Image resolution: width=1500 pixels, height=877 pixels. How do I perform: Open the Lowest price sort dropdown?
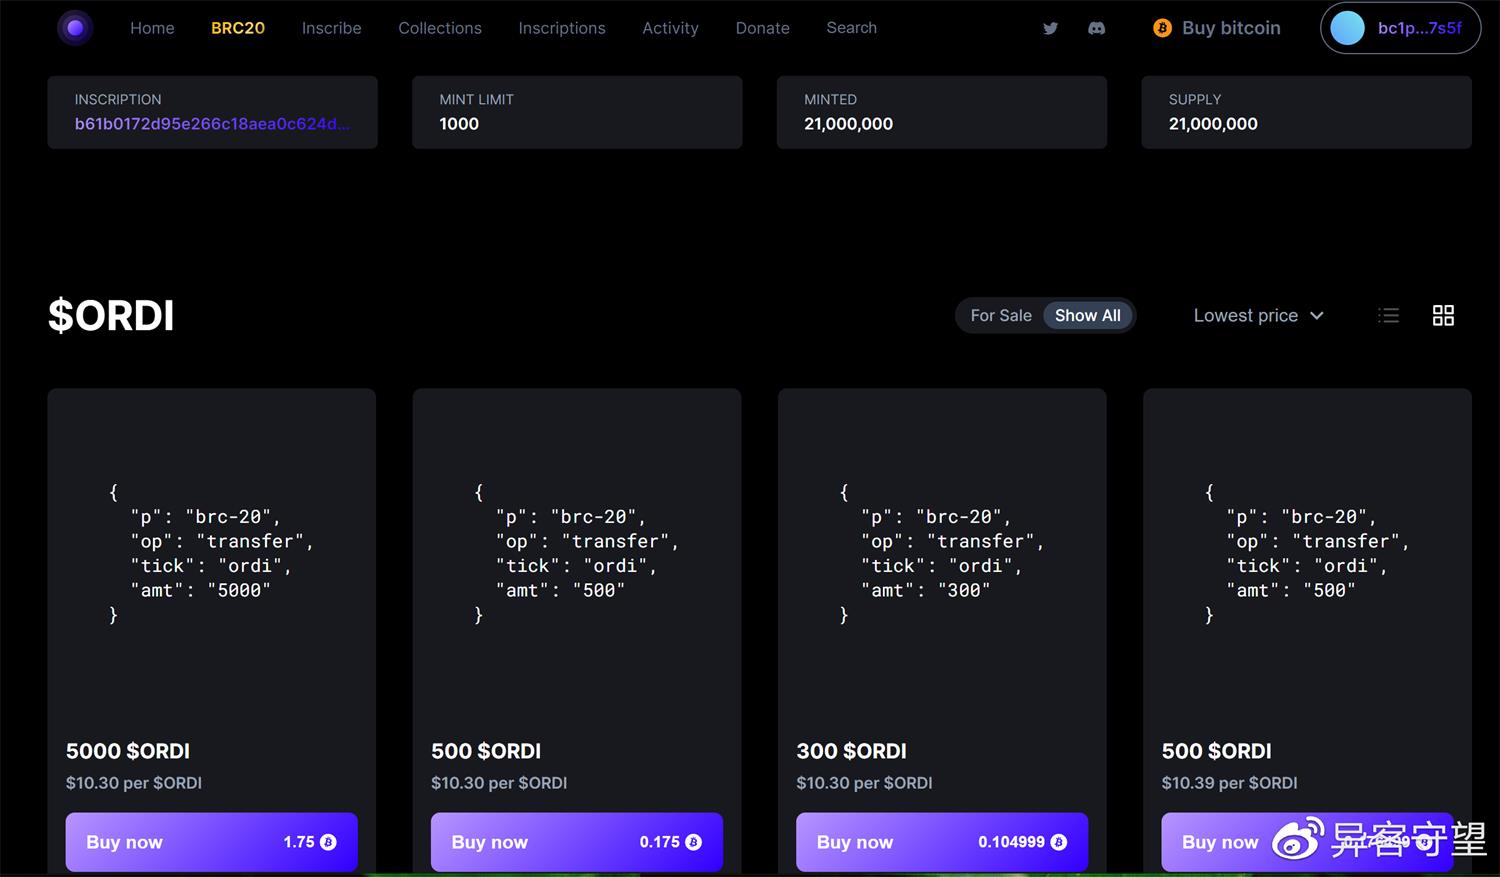point(1258,316)
